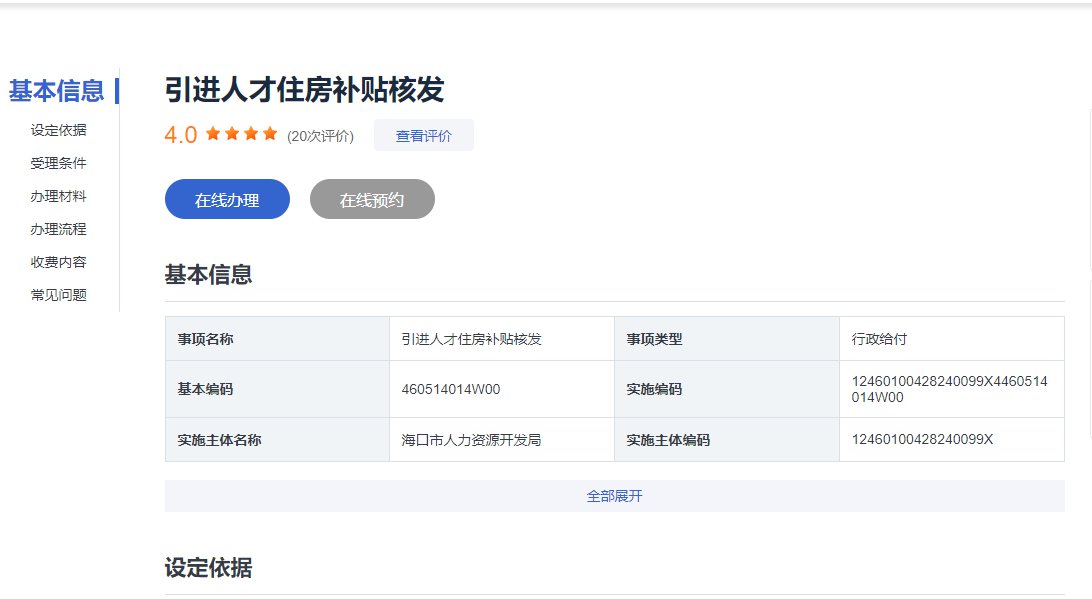Screen dimensions: 1092x599
Task: Click the 行政给付 cell for 事项类型
Action: [x=879, y=339]
